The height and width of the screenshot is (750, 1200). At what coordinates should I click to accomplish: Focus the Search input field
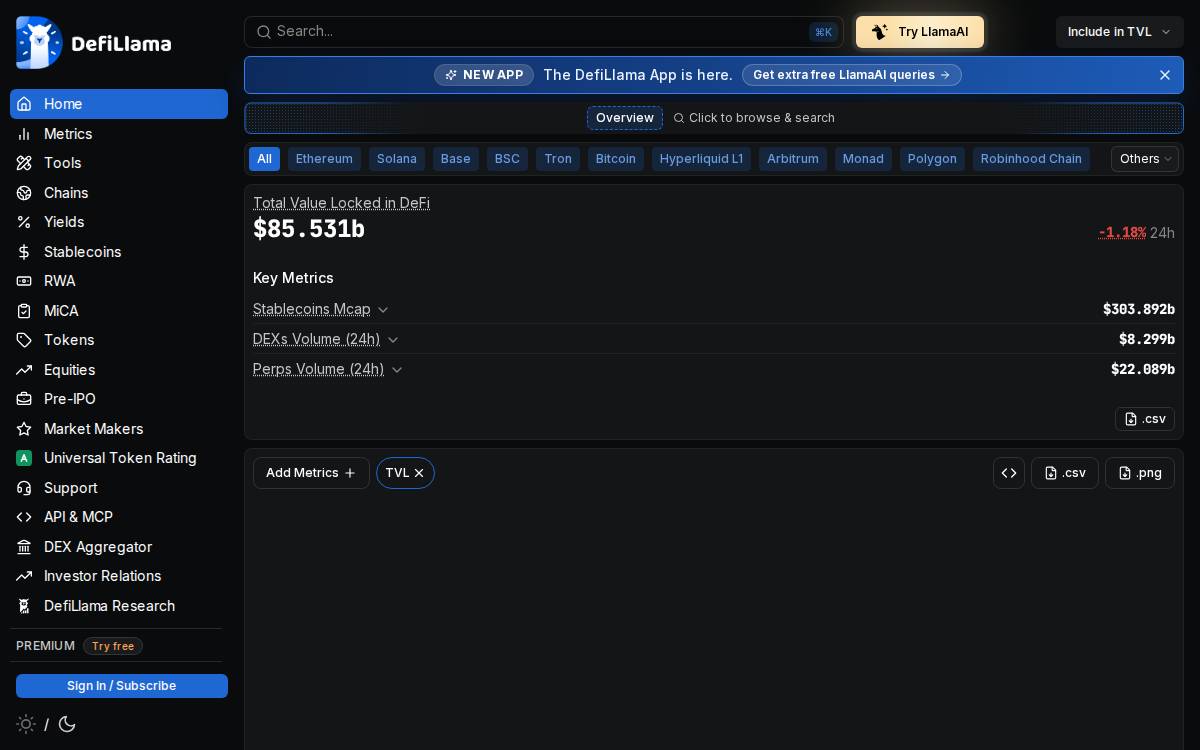544,32
